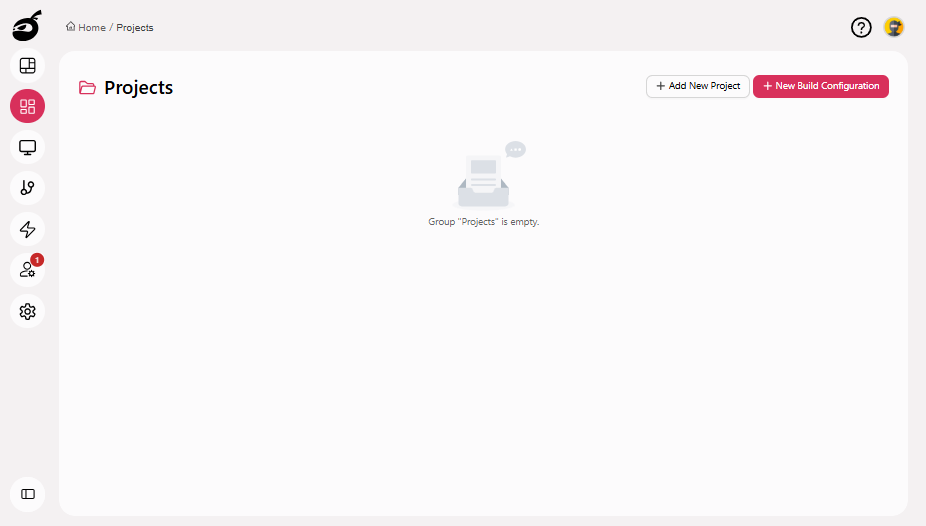The width and height of the screenshot is (926, 526).
Task: Open the git branch sidebar icon
Action: click(x=27, y=188)
